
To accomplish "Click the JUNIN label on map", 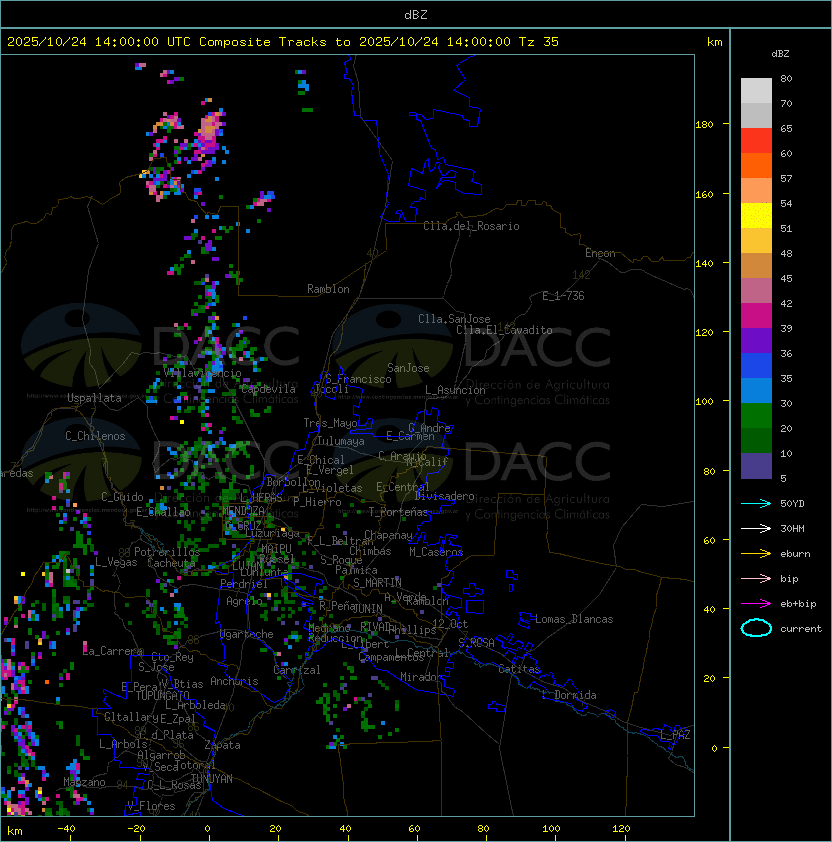I will [367, 608].
